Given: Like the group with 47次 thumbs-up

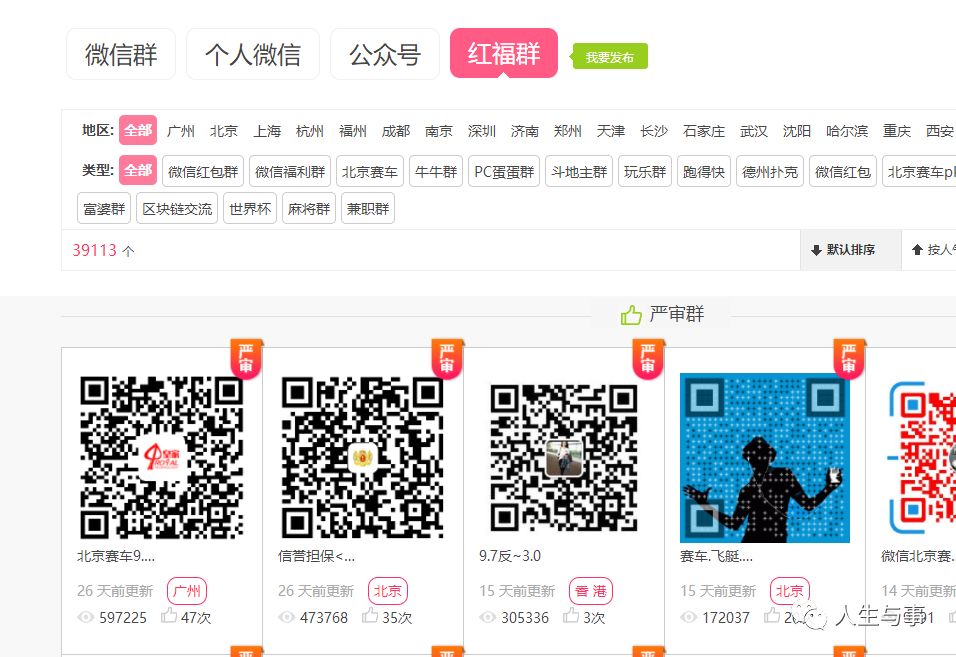Looking at the screenshot, I should pos(169,616).
